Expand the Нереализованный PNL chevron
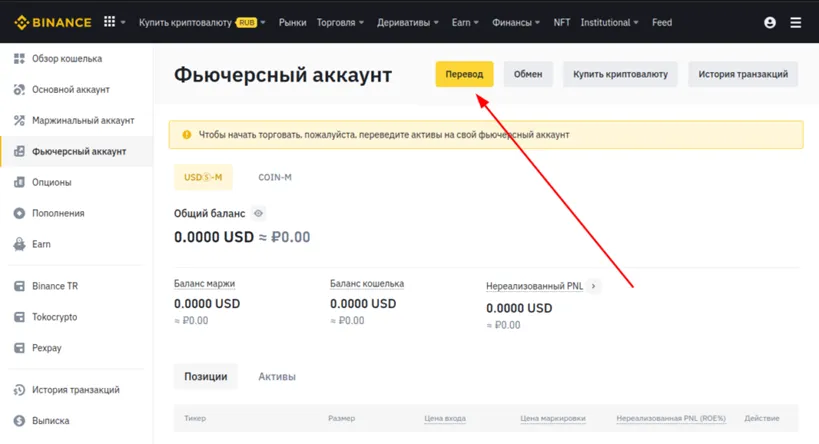The height and width of the screenshot is (444, 819). (x=593, y=286)
